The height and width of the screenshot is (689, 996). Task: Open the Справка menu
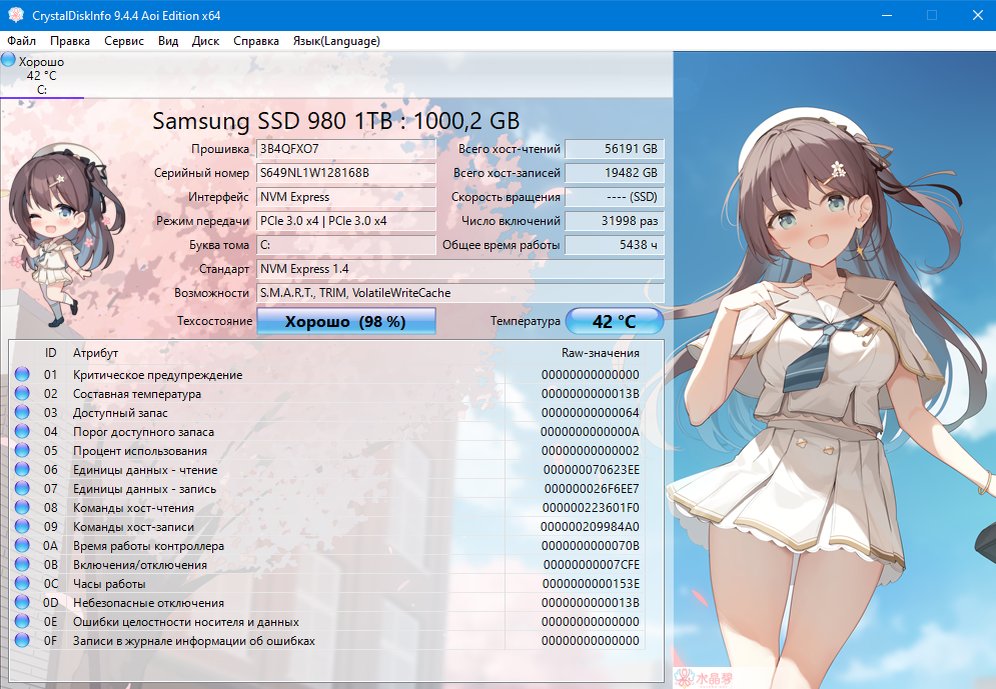pyautogui.click(x=256, y=41)
